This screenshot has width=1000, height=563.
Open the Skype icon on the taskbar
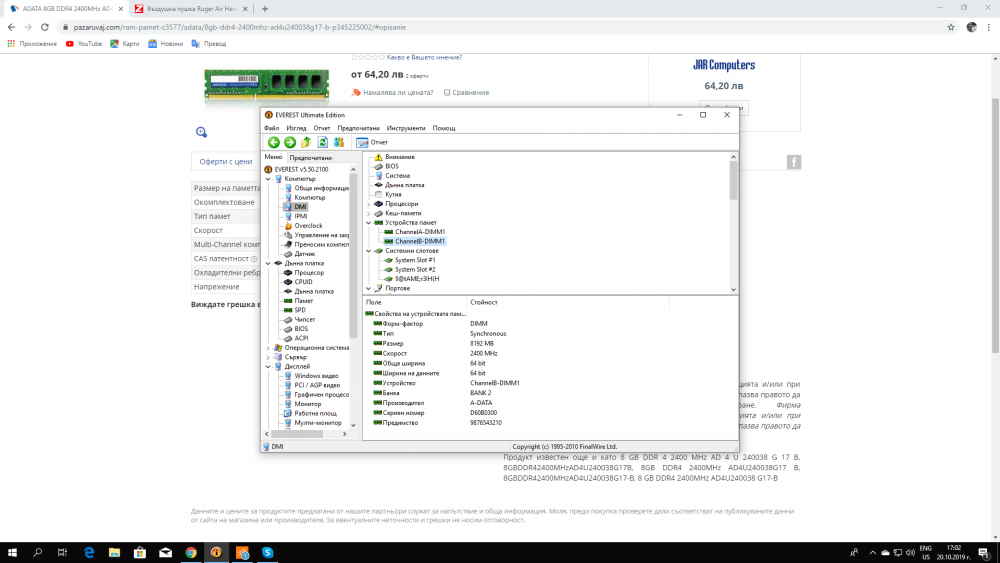coord(267,552)
